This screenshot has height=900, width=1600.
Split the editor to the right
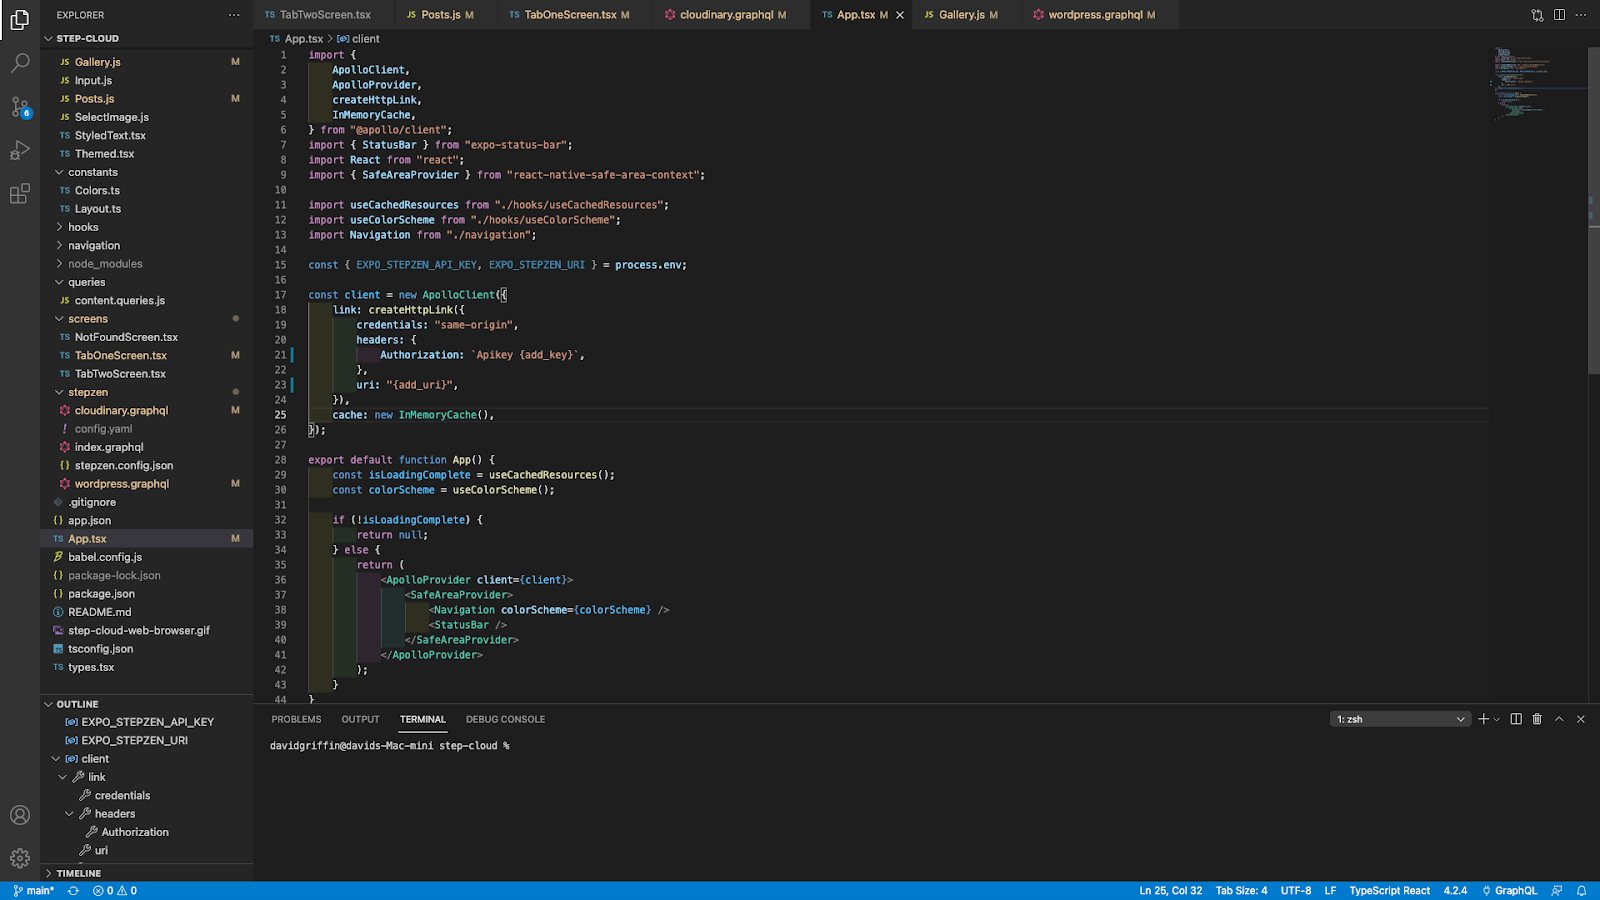1559,15
